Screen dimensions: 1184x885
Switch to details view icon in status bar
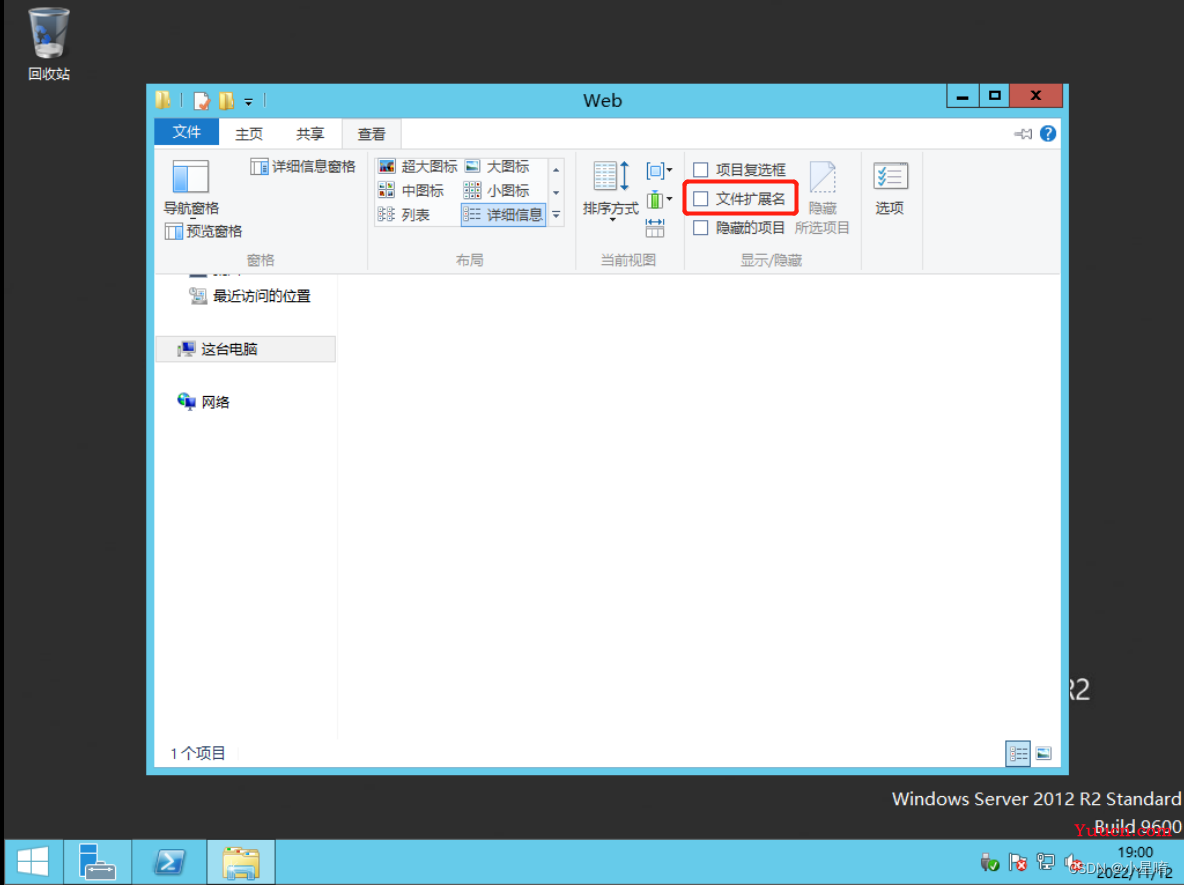[x=1017, y=753]
